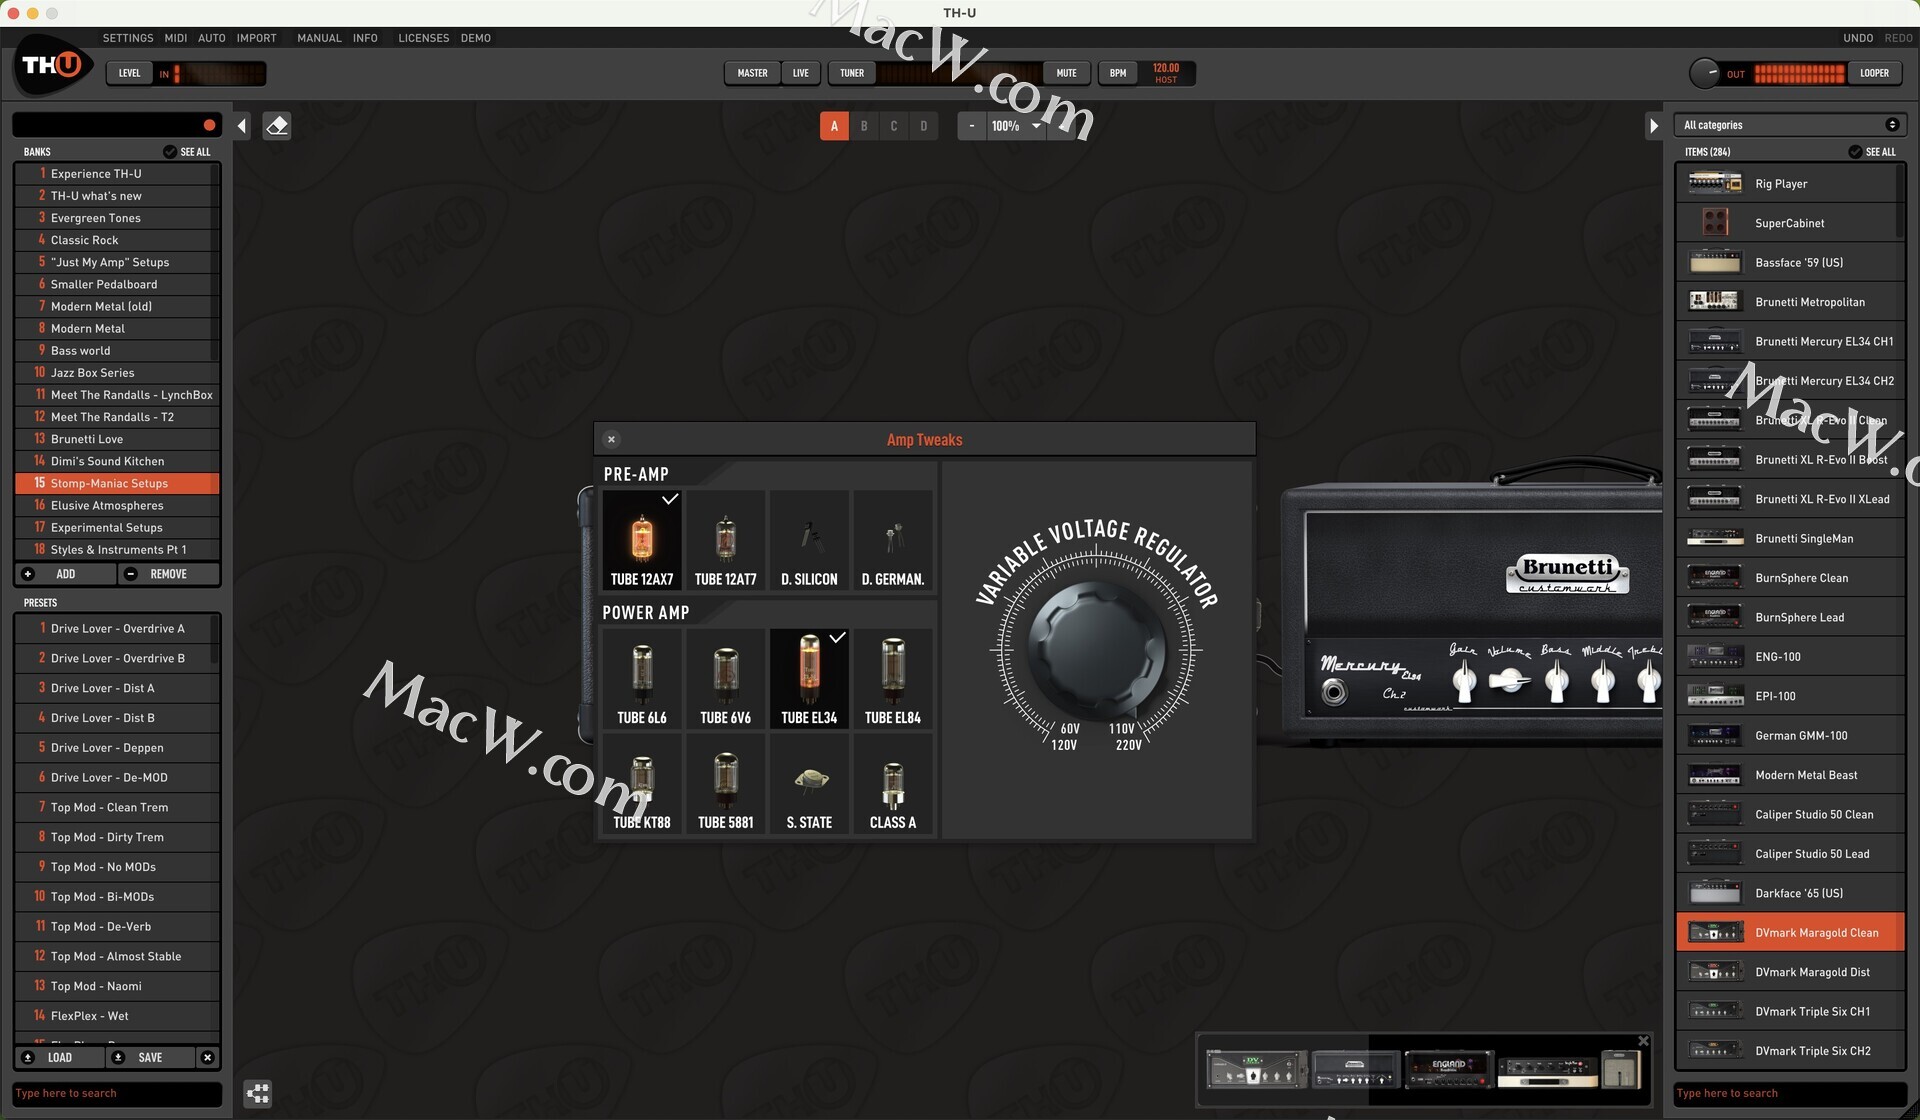Close the rig overview minimap
The height and width of the screenshot is (1120, 1920).
pyautogui.click(x=1642, y=1041)
